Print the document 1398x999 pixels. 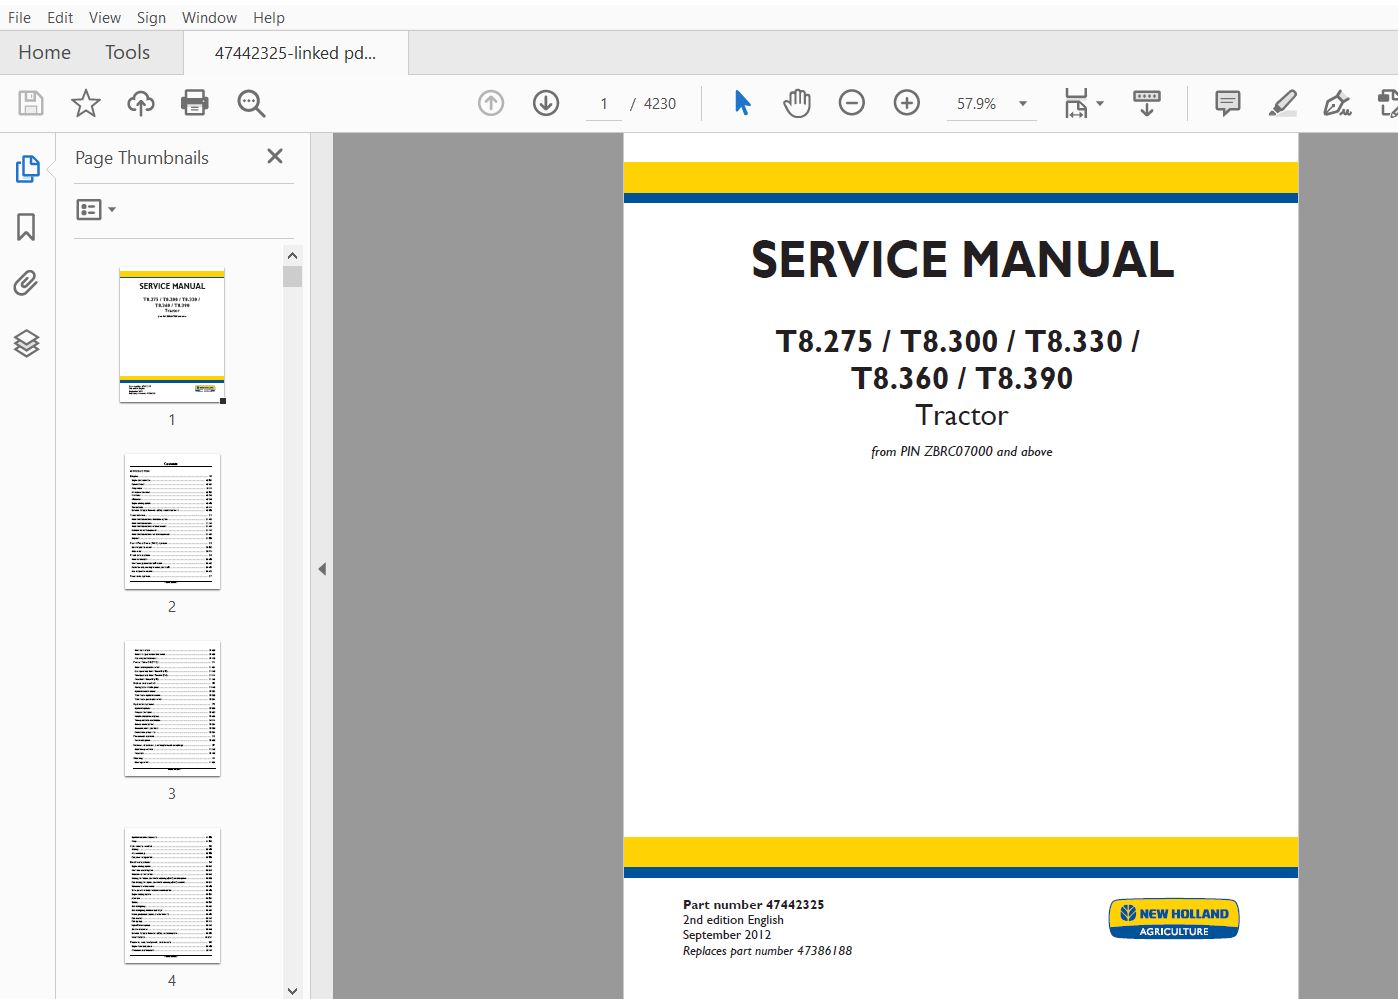[195, 103]
